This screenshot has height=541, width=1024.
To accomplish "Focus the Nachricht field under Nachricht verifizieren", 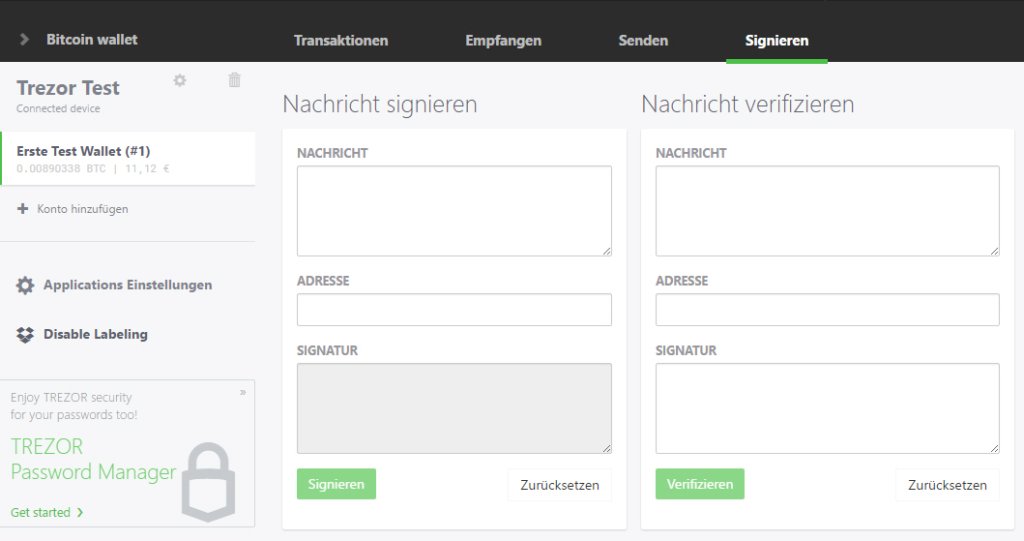I will coord(827,211).
